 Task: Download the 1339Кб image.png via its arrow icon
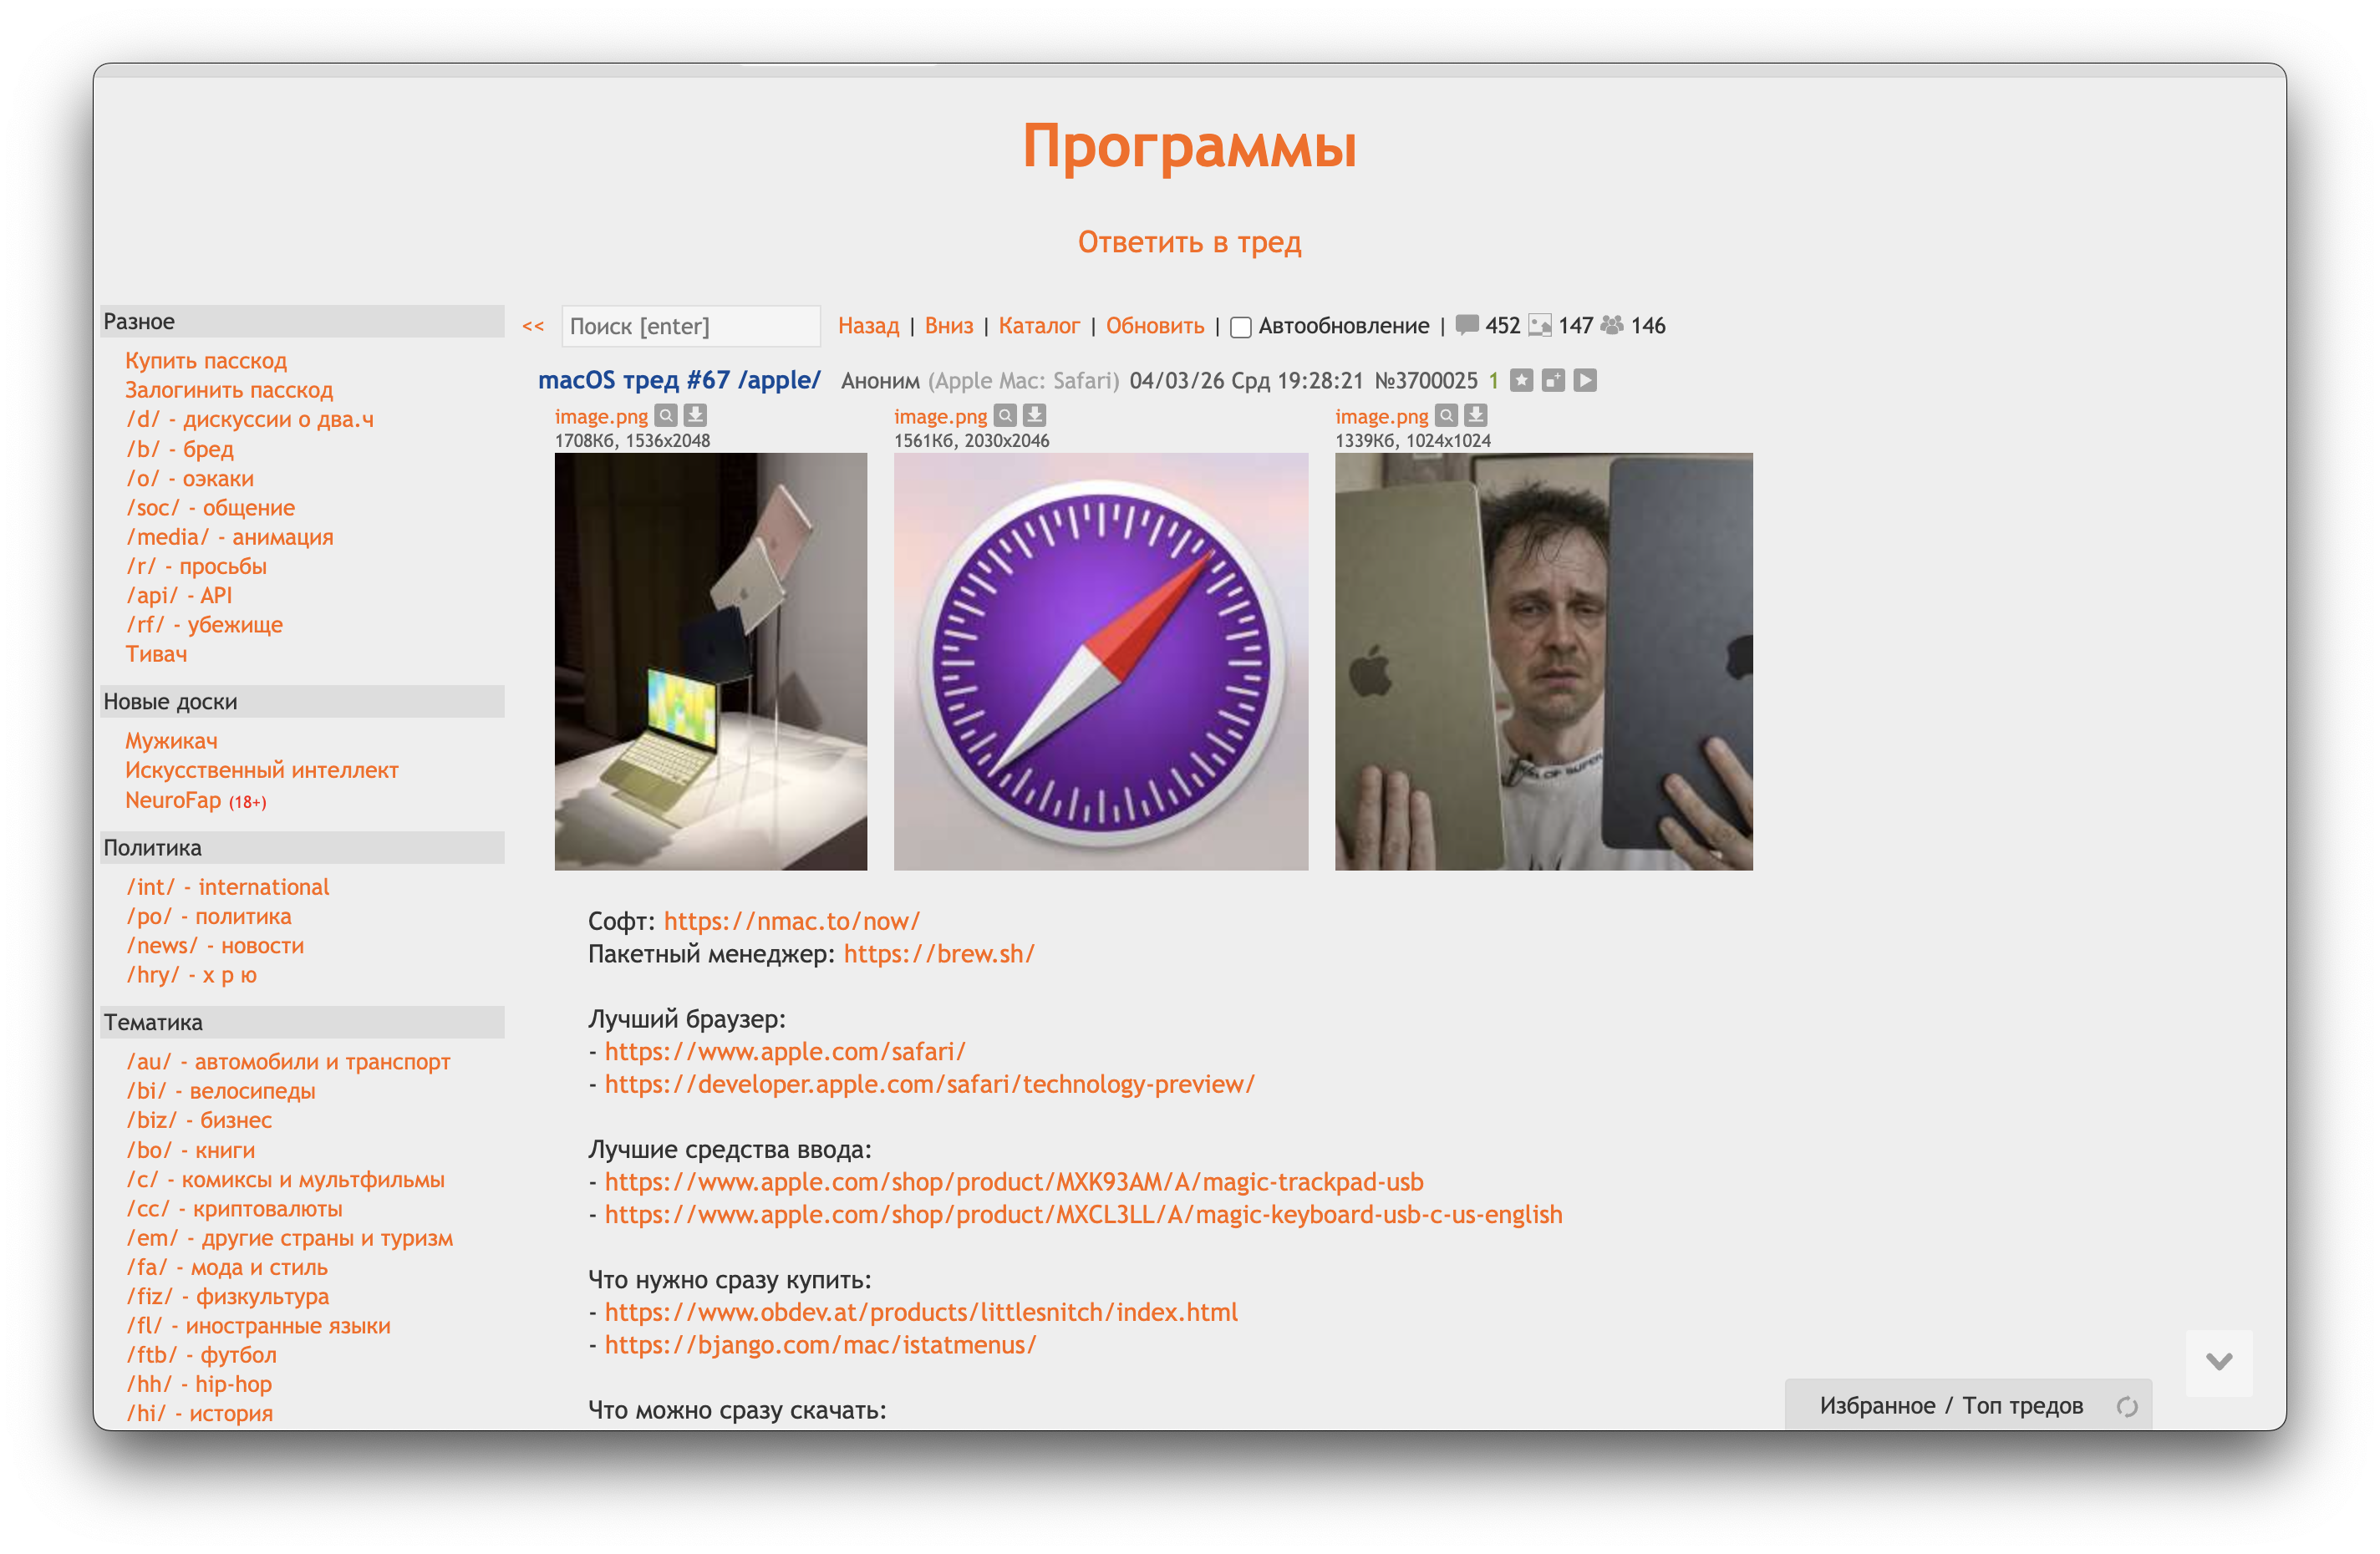pyautogui.click(x=1475, y=415)
